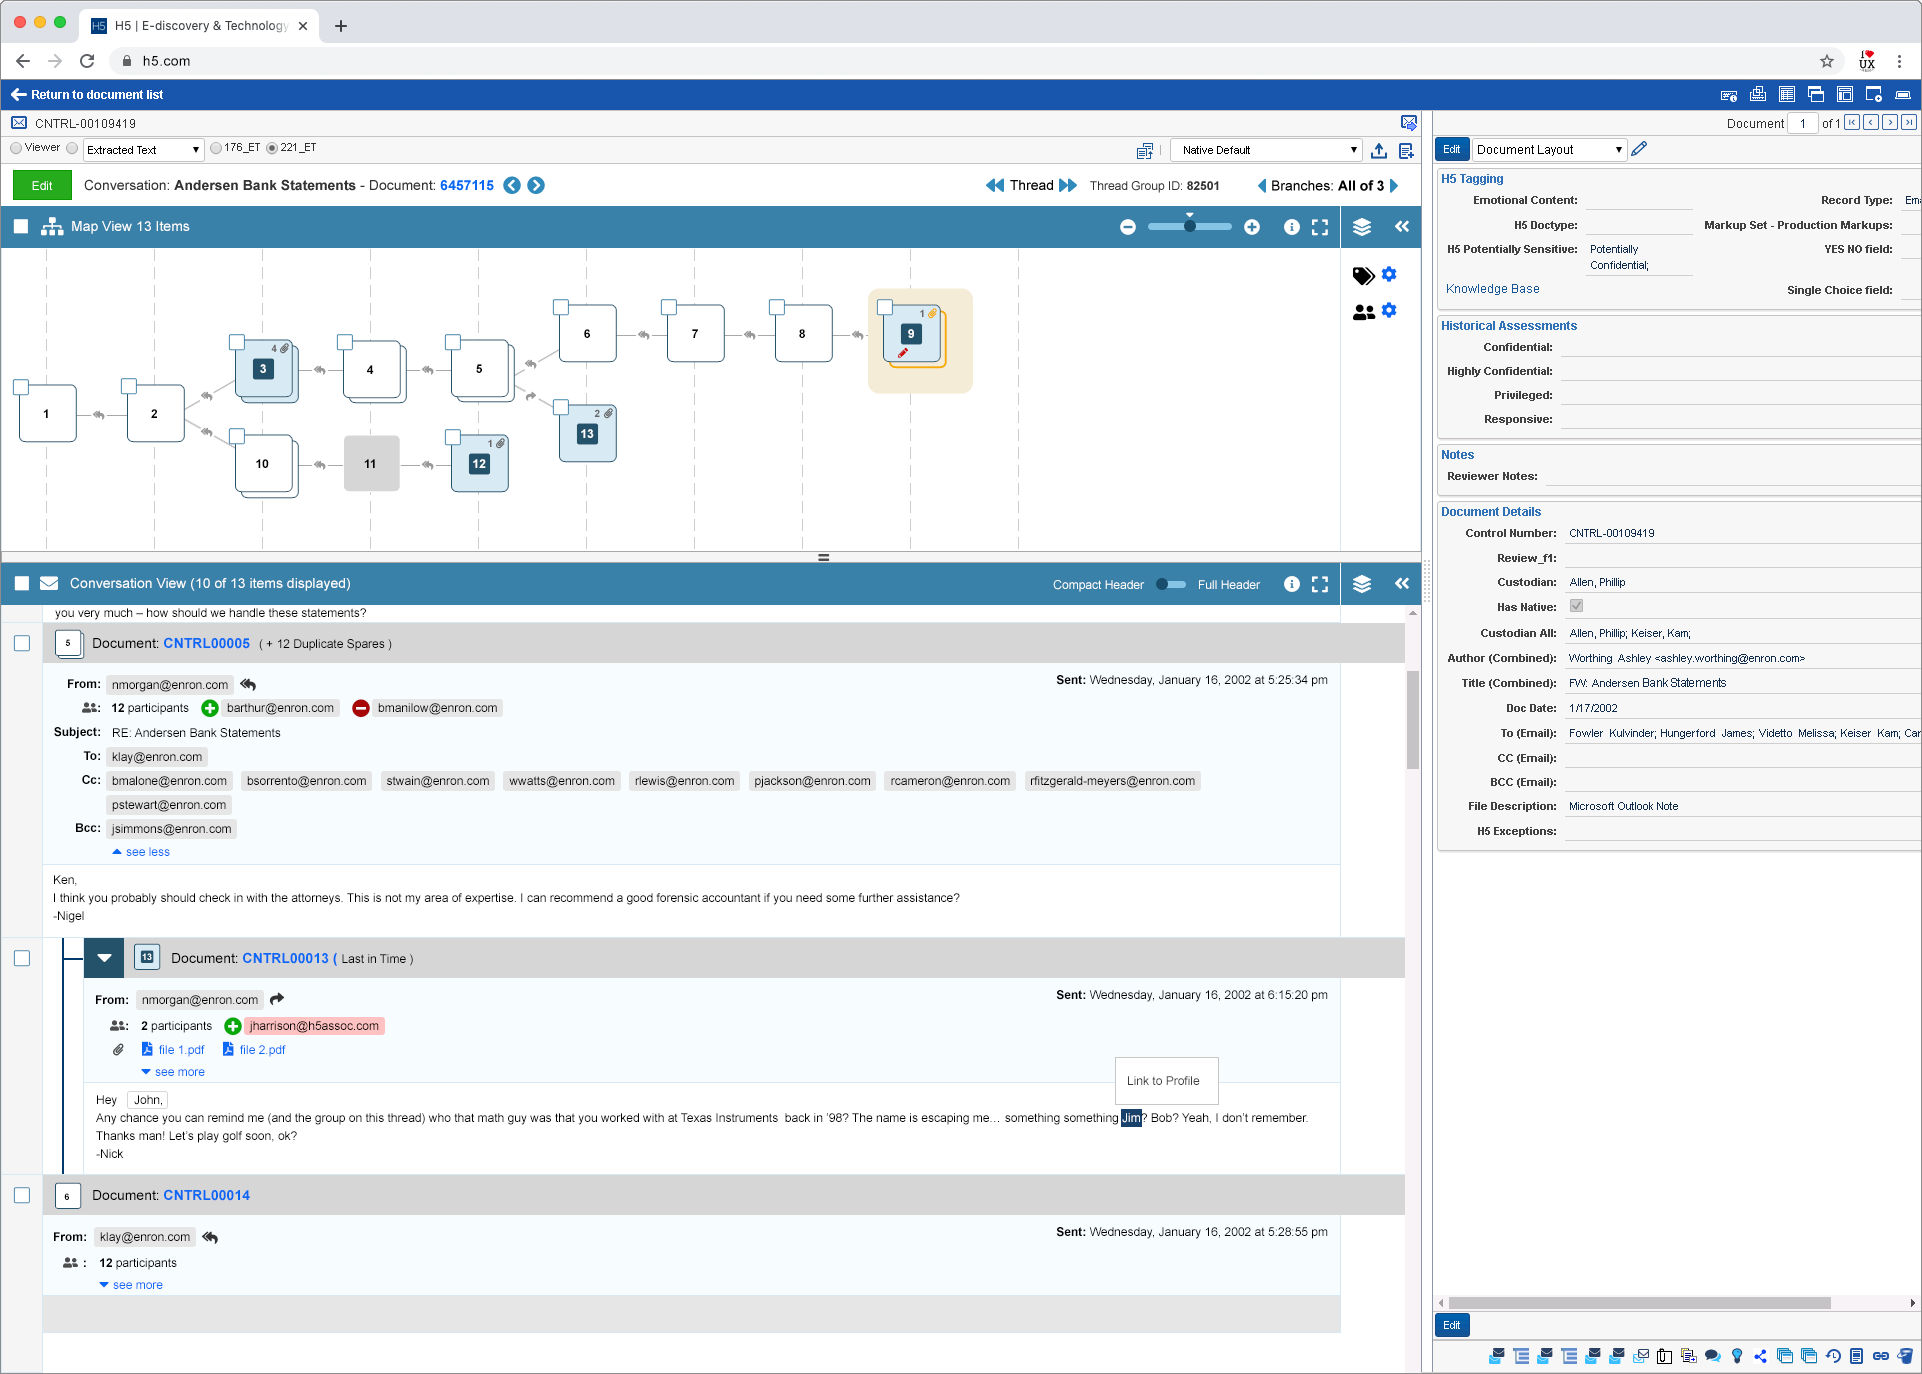Click the green Edit button
This screenshot has height=1374, width=1922.
(42, 185)
